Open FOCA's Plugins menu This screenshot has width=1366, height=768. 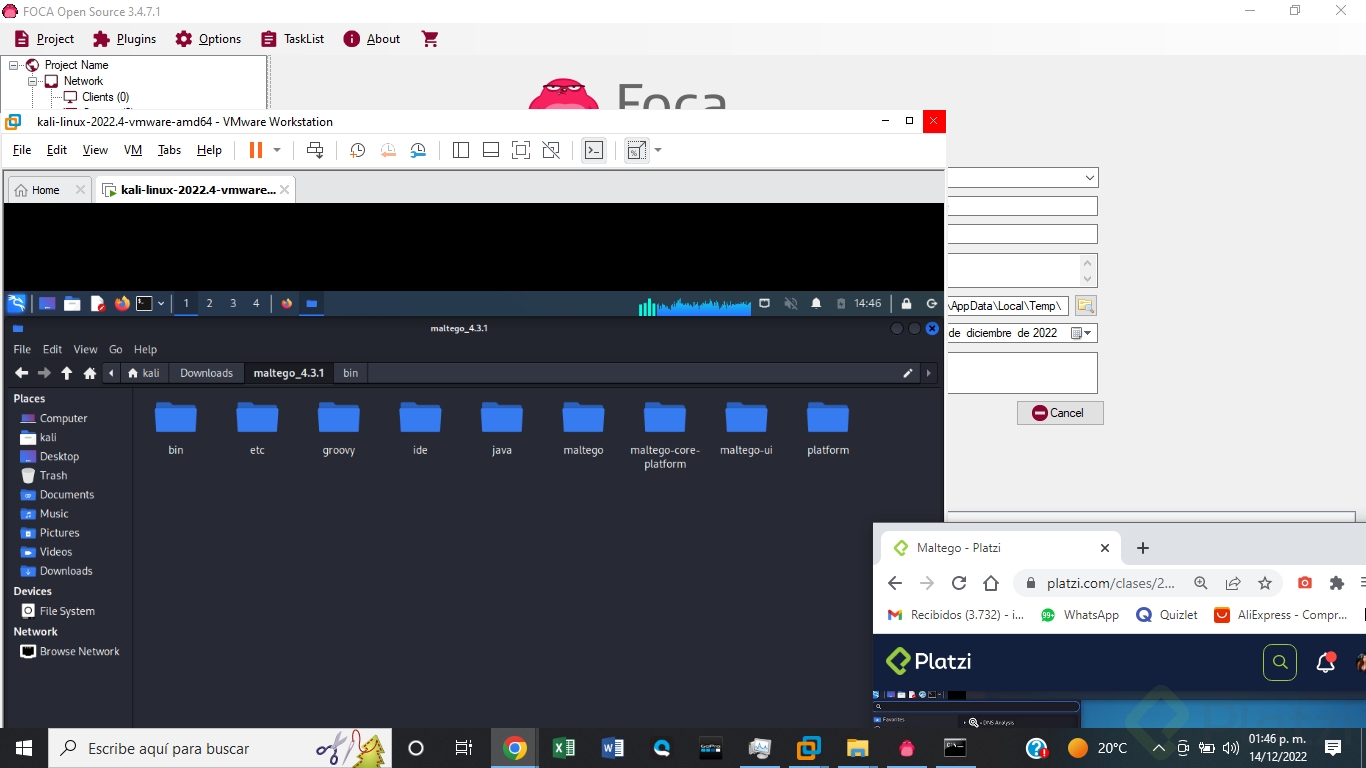(x=124, y=39)
